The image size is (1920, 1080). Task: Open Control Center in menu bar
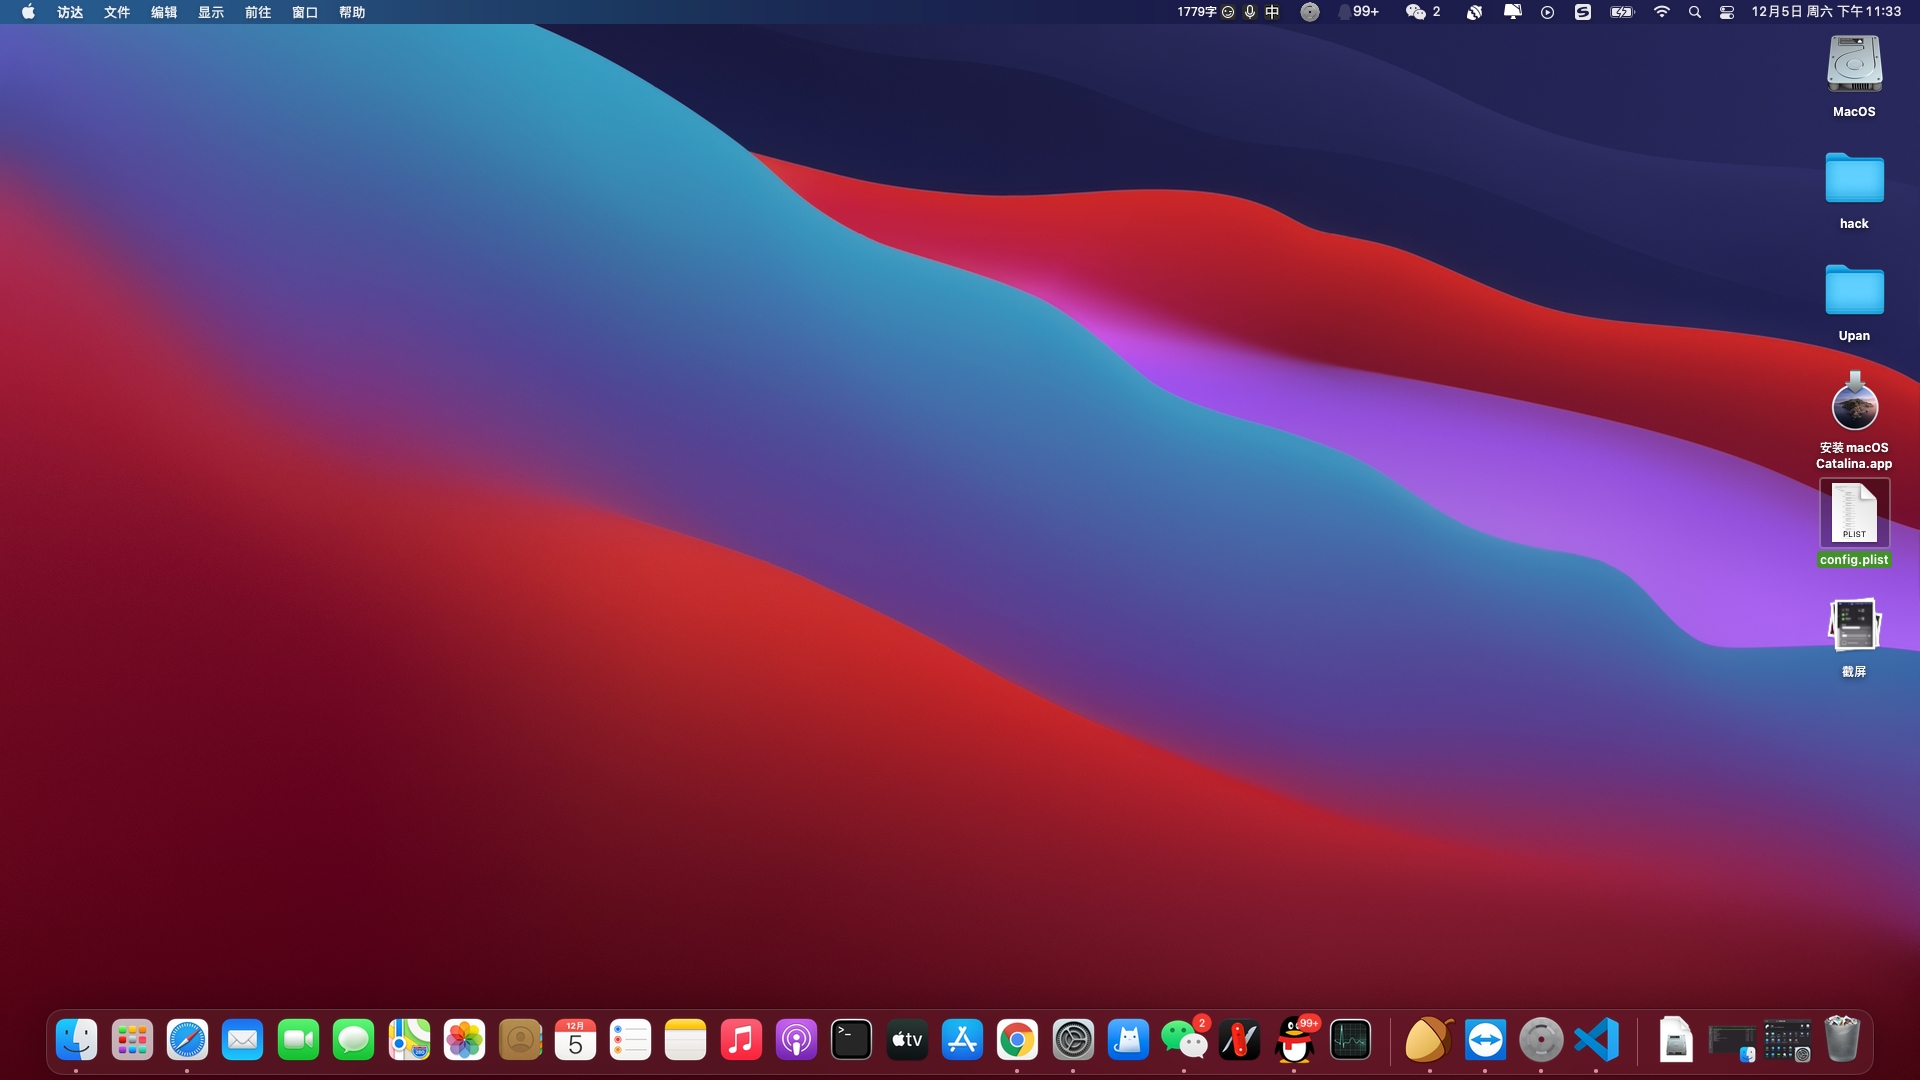point(1727,12)
